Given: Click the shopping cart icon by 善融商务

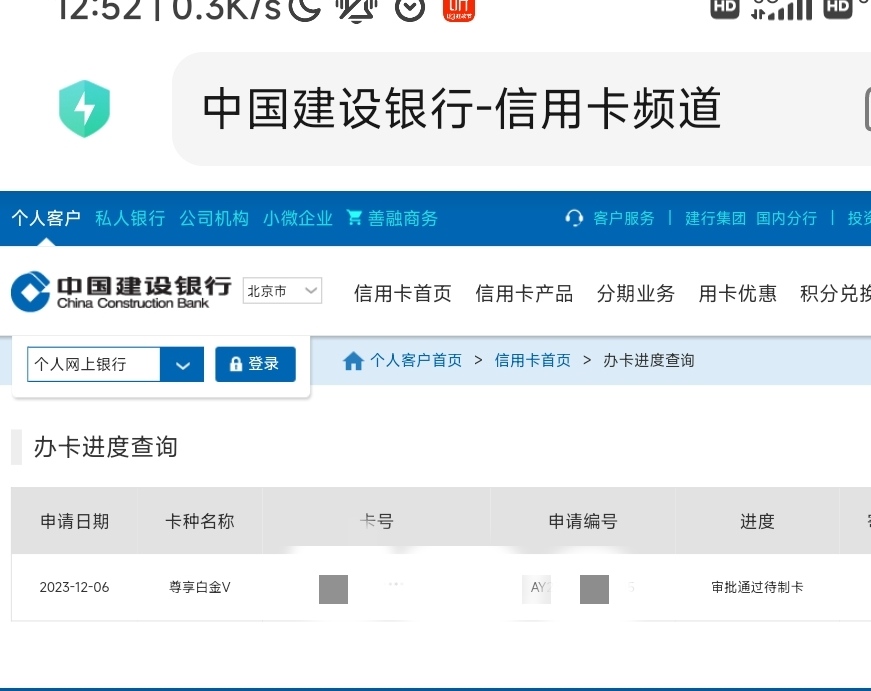Looking at the screenshot, I should (x=354, y=218).
